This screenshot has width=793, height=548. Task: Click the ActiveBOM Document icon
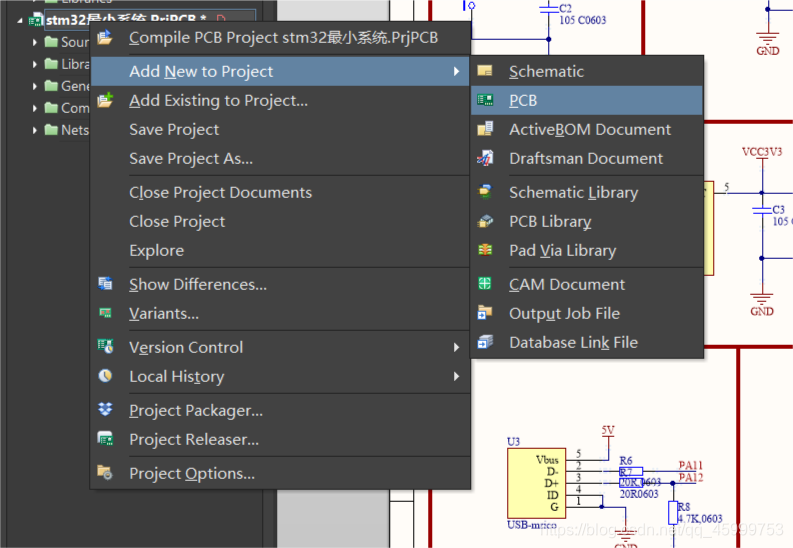pos(485,129)
